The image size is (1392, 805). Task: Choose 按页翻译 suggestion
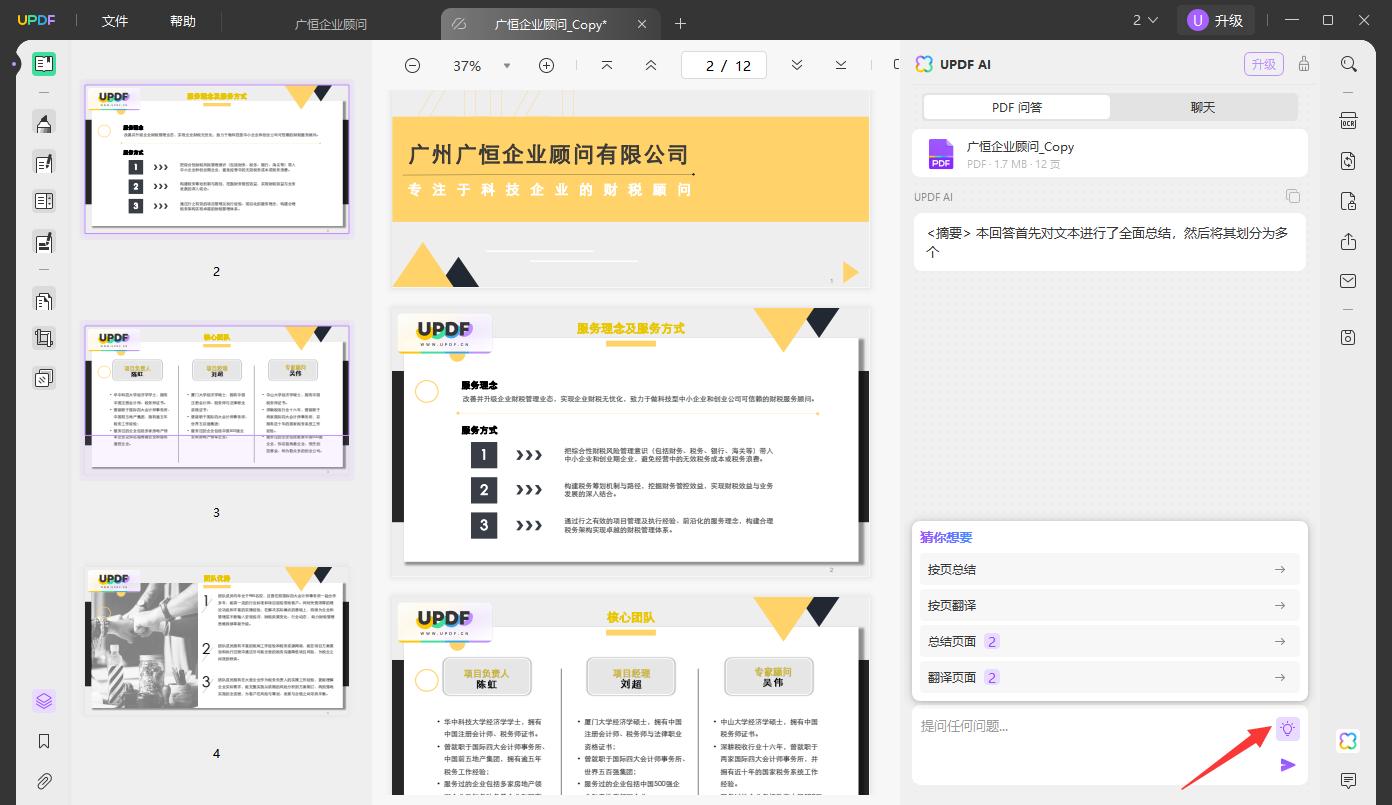1110,605
